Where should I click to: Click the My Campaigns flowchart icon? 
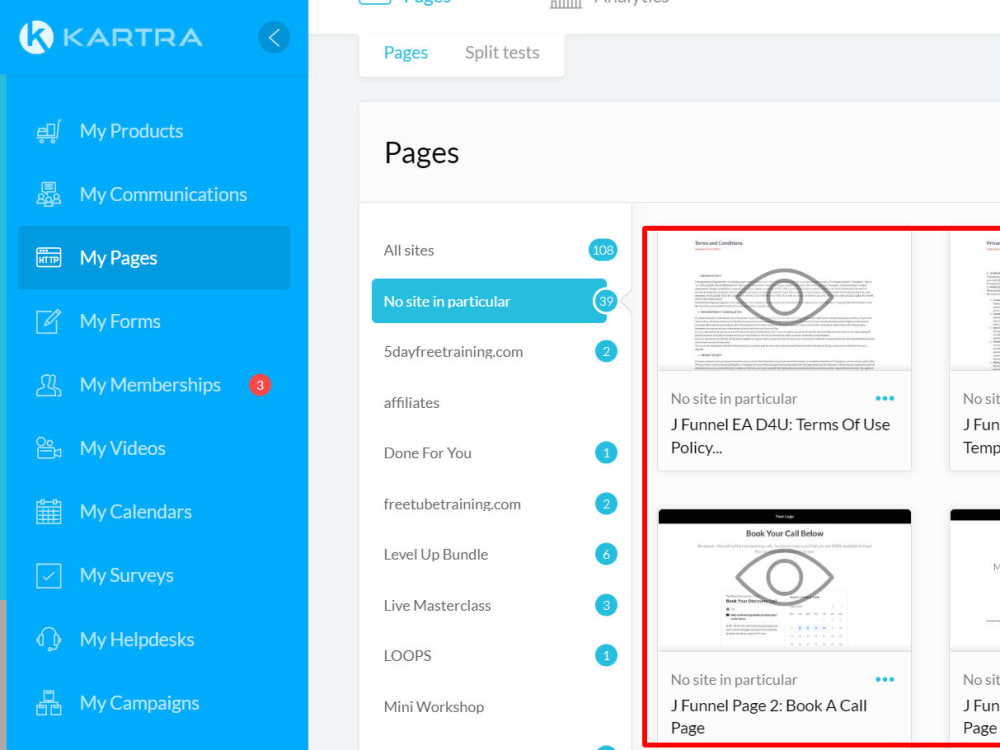point(48,703)
